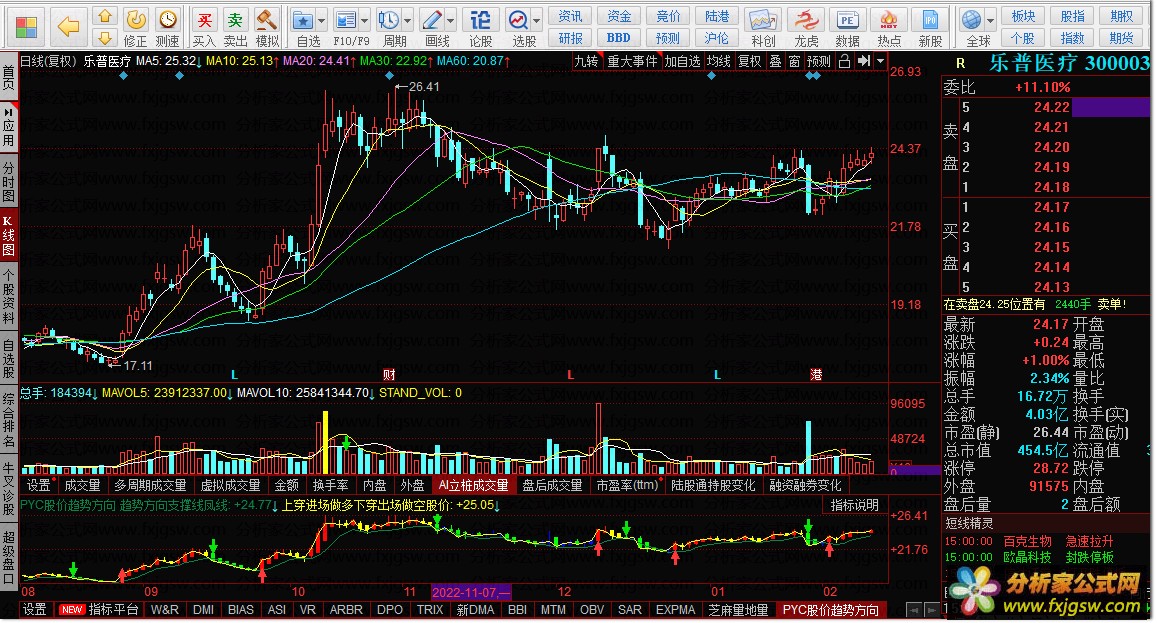
Task: Open K线图 in left sidebar
Action: pyautogui.click(x=8, y=235)
